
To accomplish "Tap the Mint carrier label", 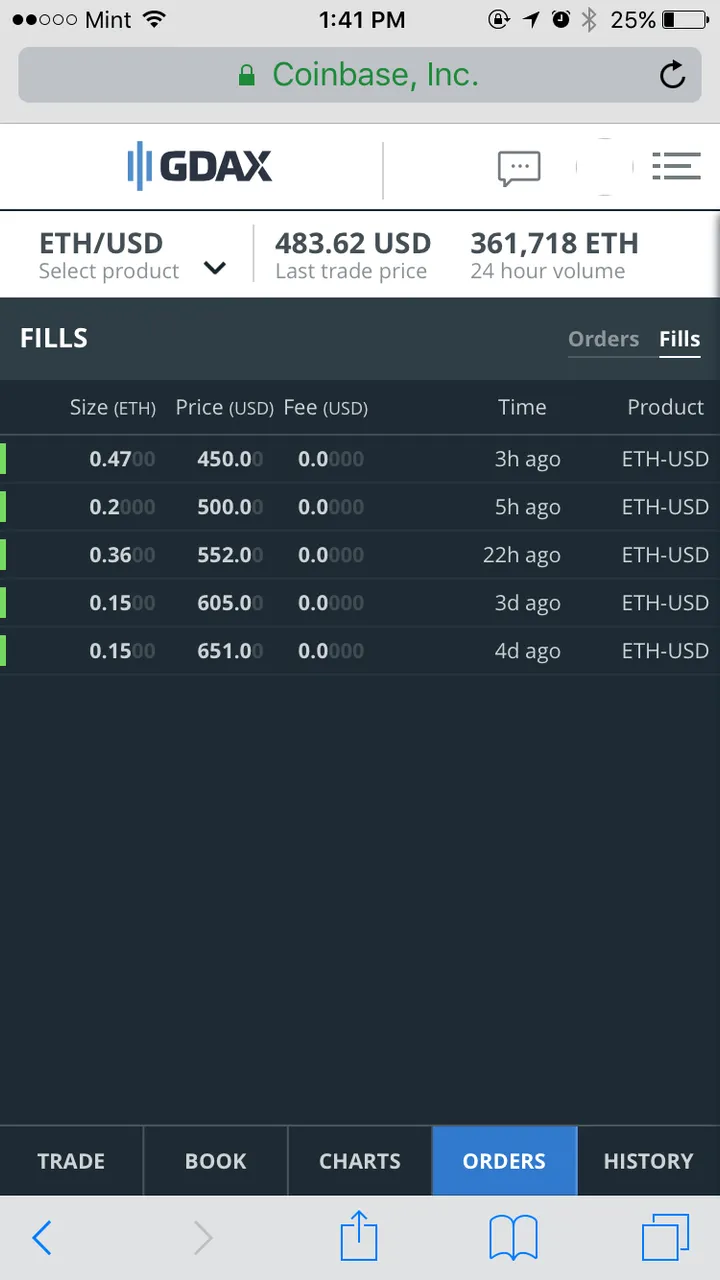I will (x=106, y=19).
